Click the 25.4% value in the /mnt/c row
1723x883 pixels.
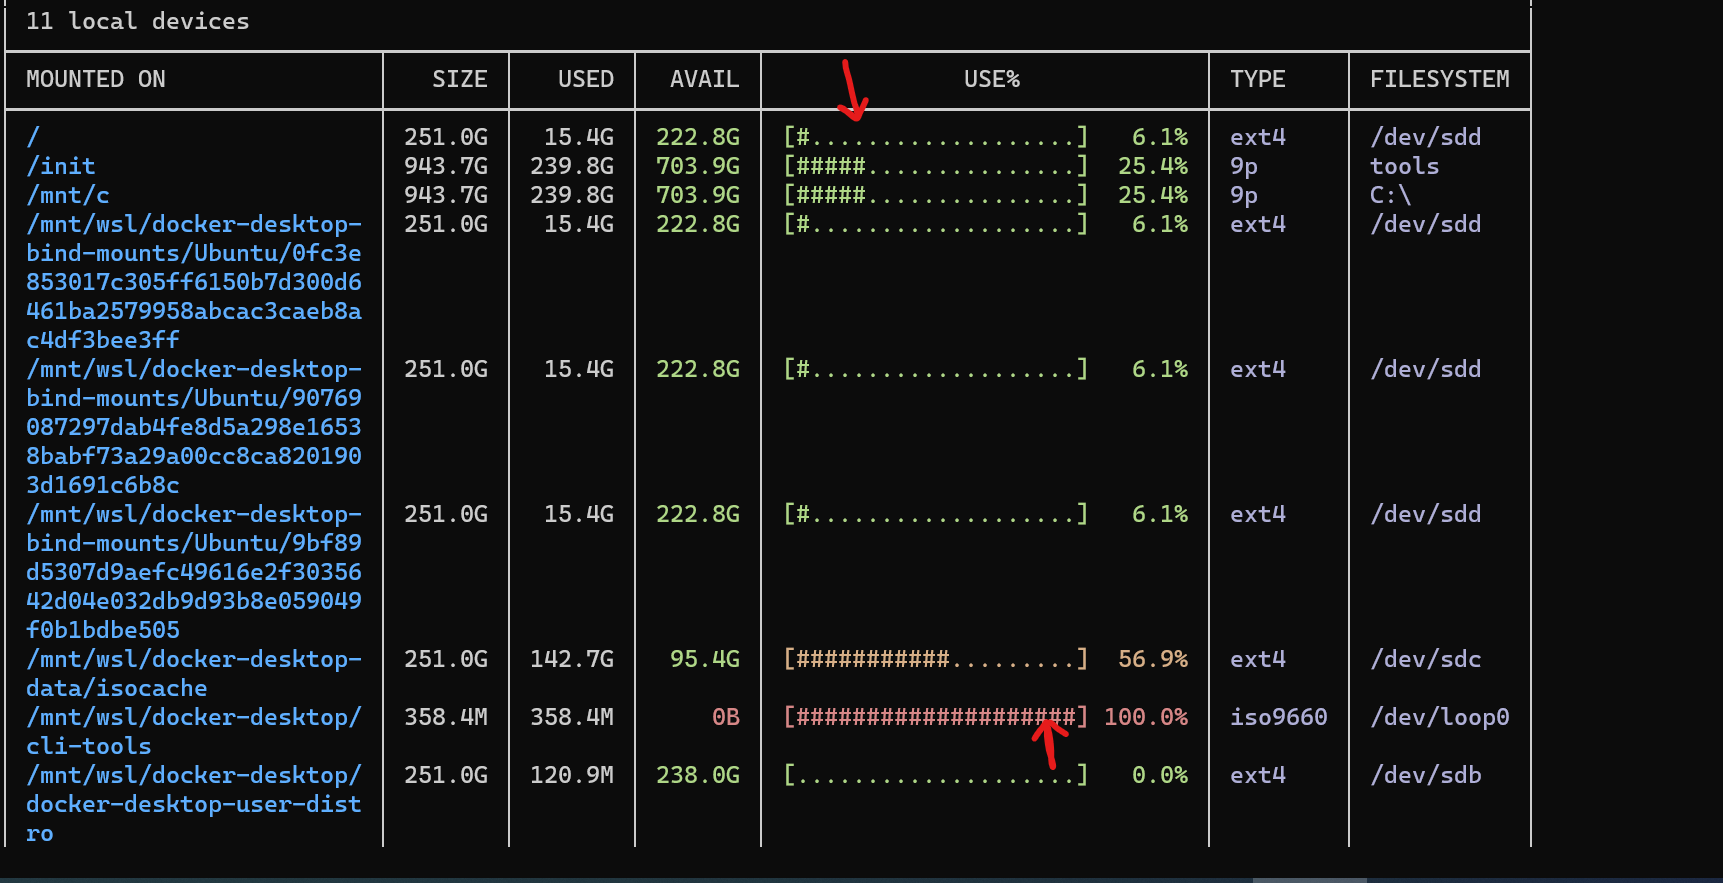[x=1153, y=195]
